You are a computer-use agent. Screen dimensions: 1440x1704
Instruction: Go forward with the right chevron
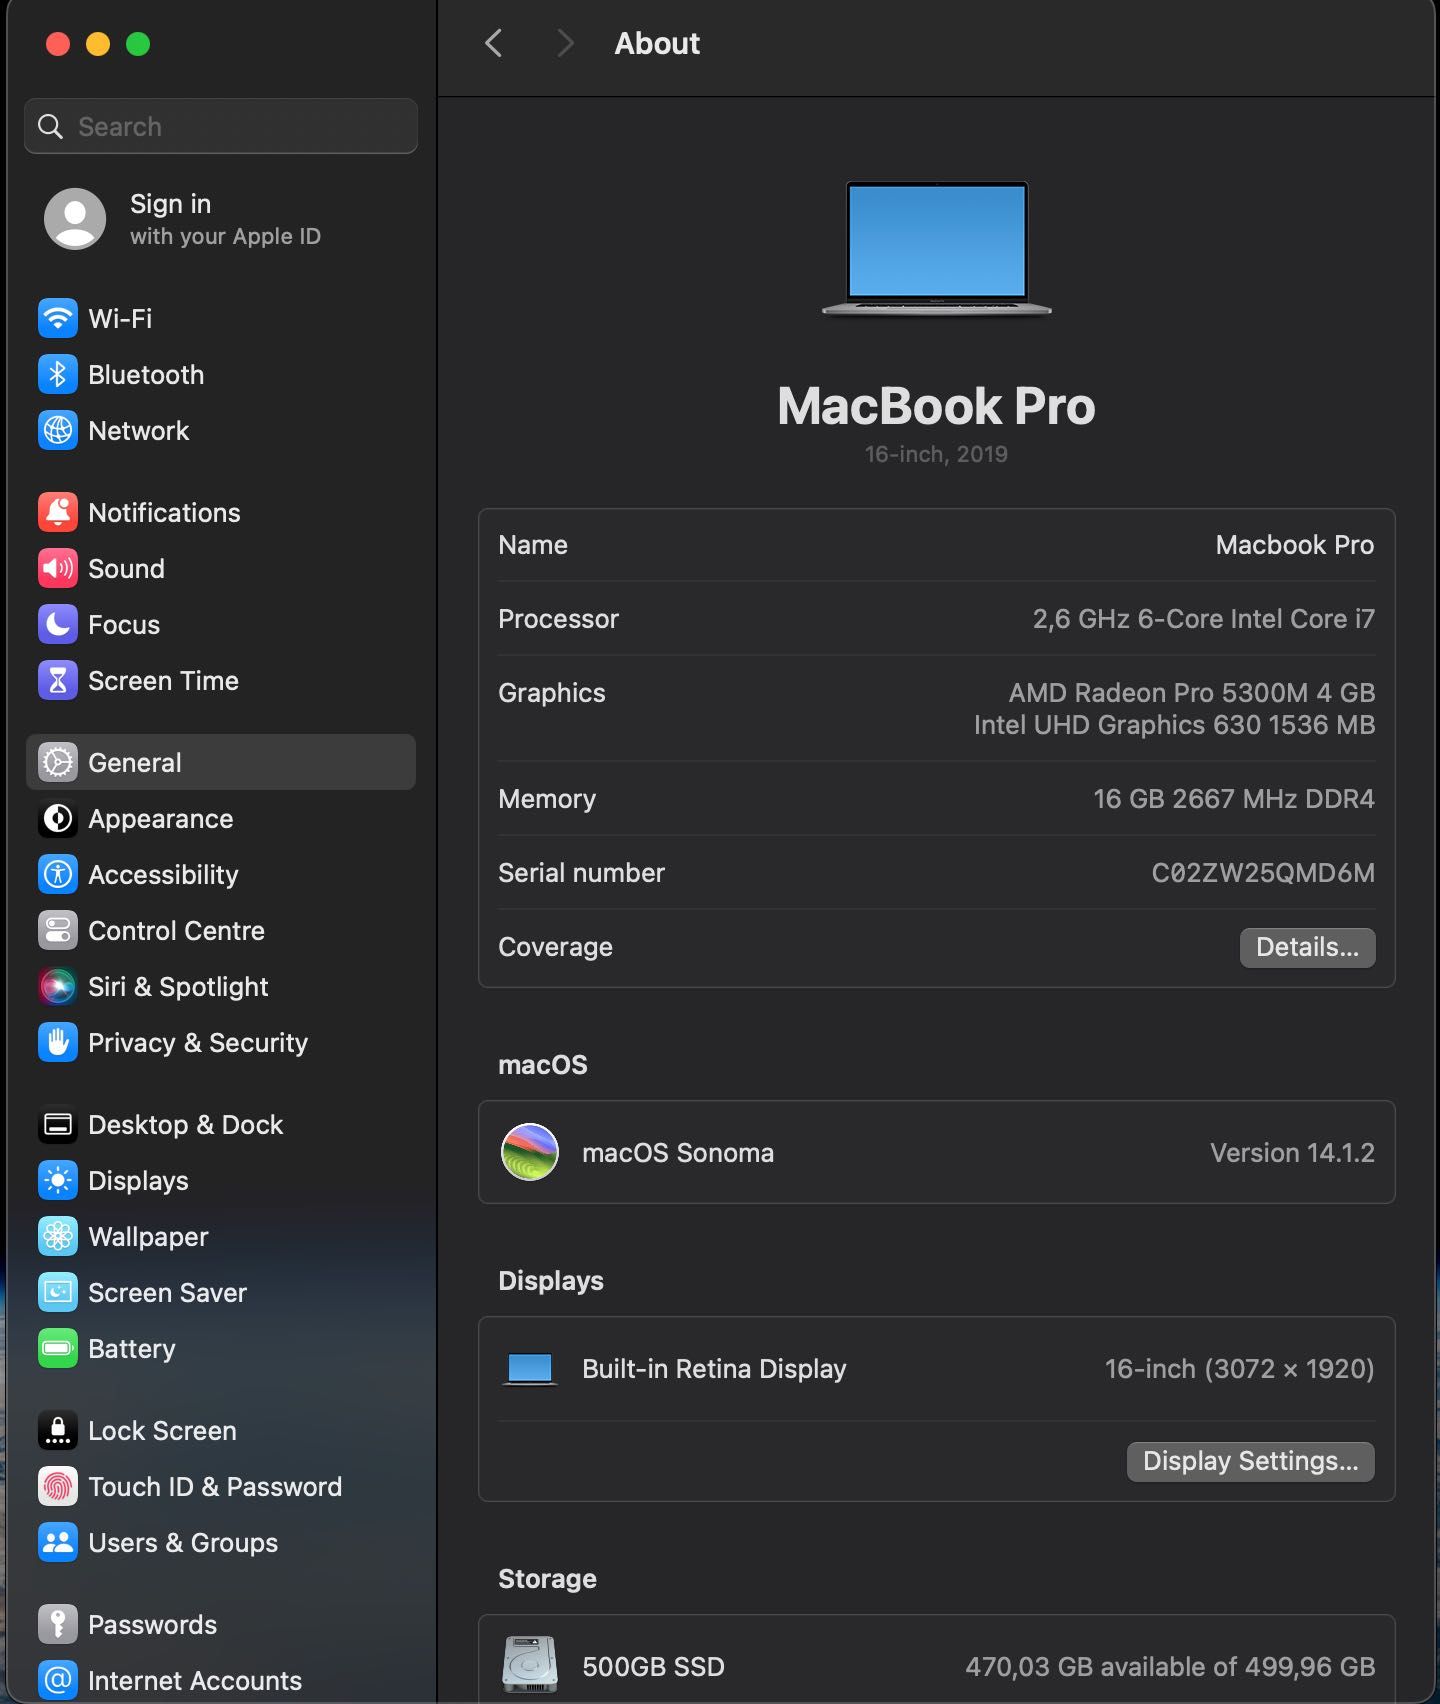click(565, 43)
